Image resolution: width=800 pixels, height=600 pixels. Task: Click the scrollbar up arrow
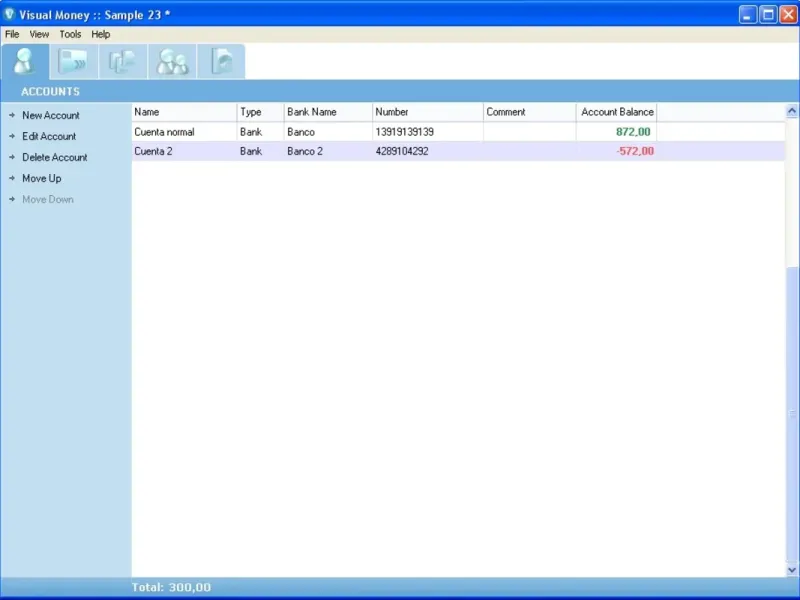coord(792,111)
